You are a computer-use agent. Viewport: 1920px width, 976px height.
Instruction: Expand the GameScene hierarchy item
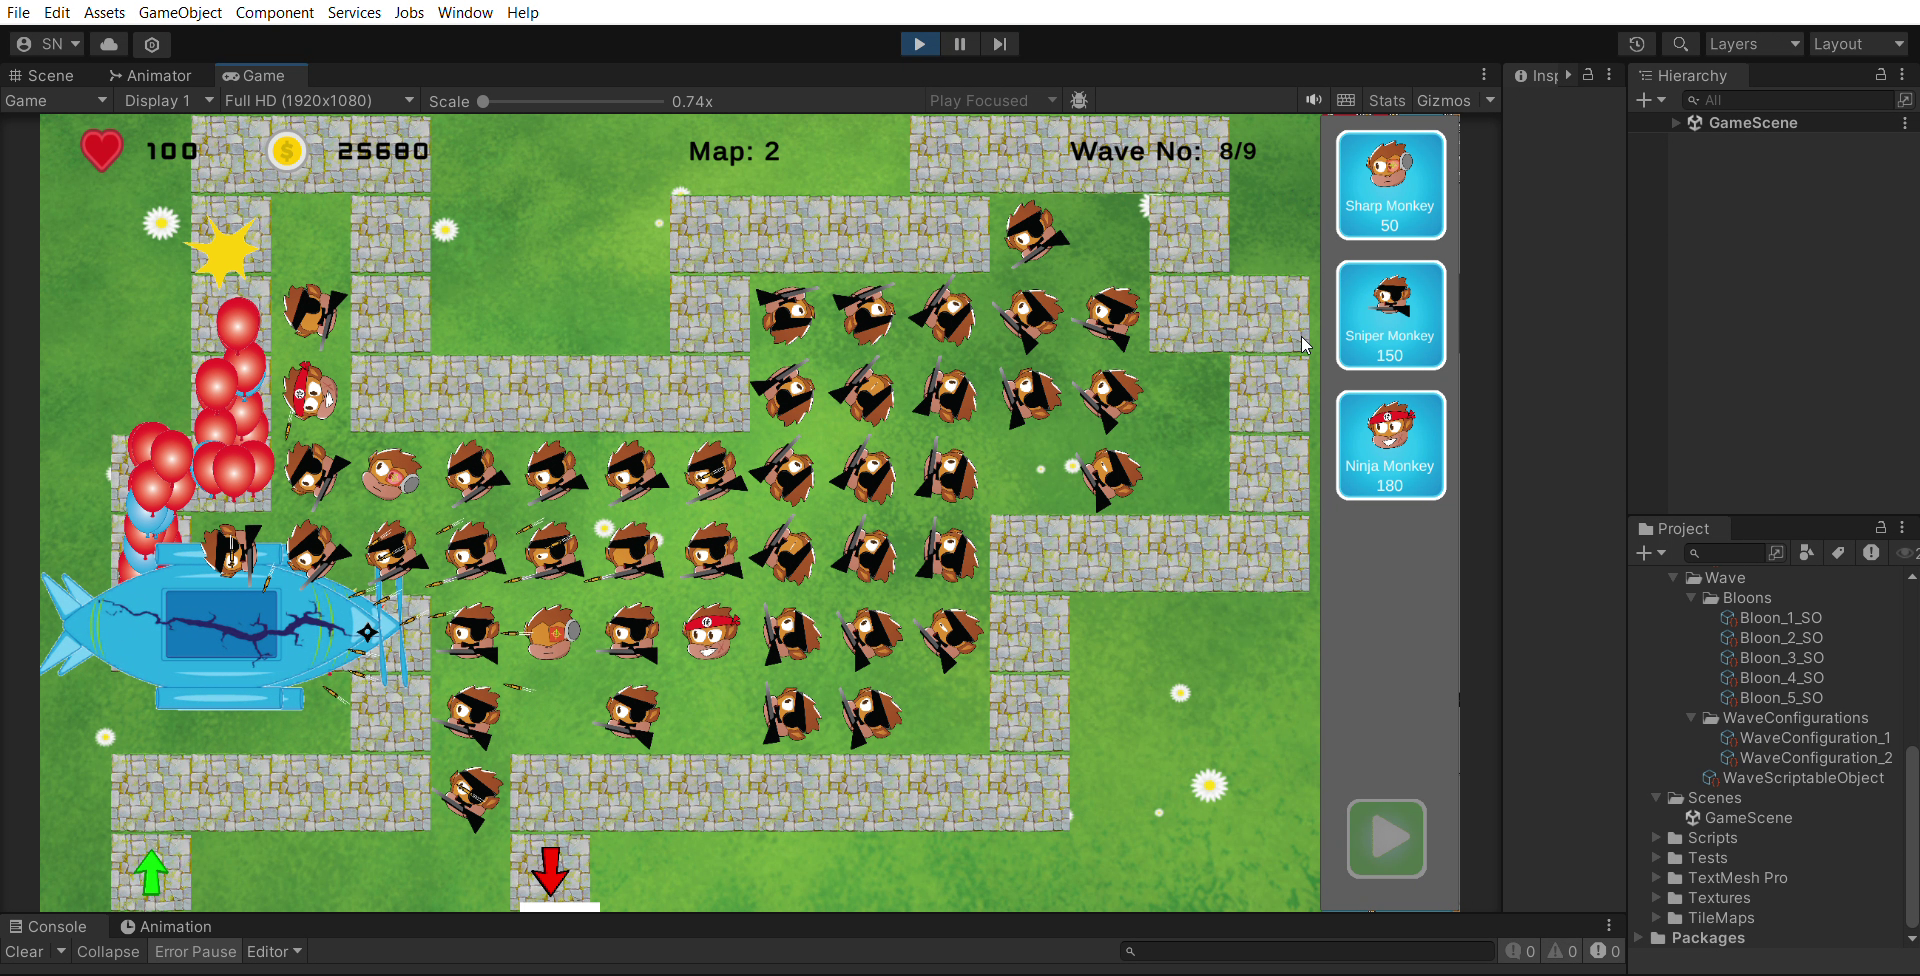(1676, 123)
